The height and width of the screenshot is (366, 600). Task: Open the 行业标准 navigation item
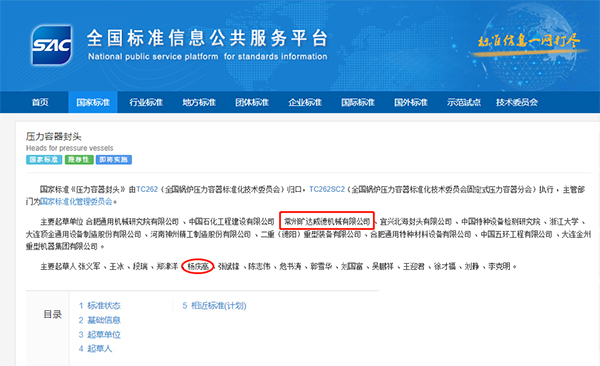(146, 102)
